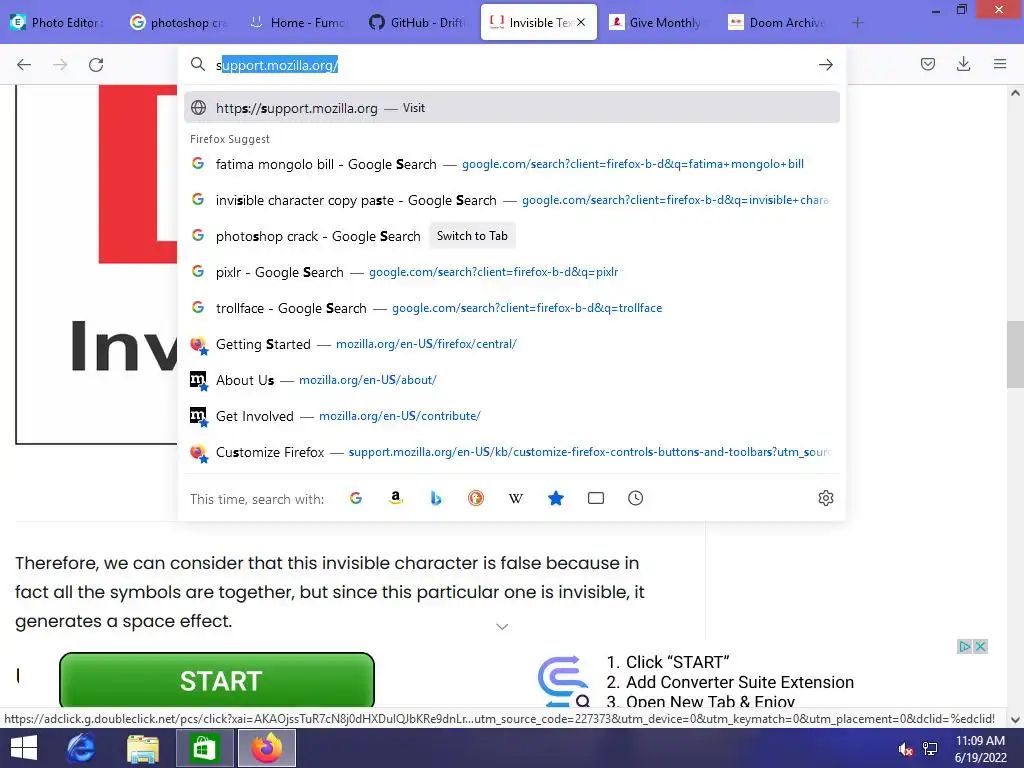Open a new tab with plus
Image resolution: width=1024 pixels, height=768 pixels.
click(858, 23)
